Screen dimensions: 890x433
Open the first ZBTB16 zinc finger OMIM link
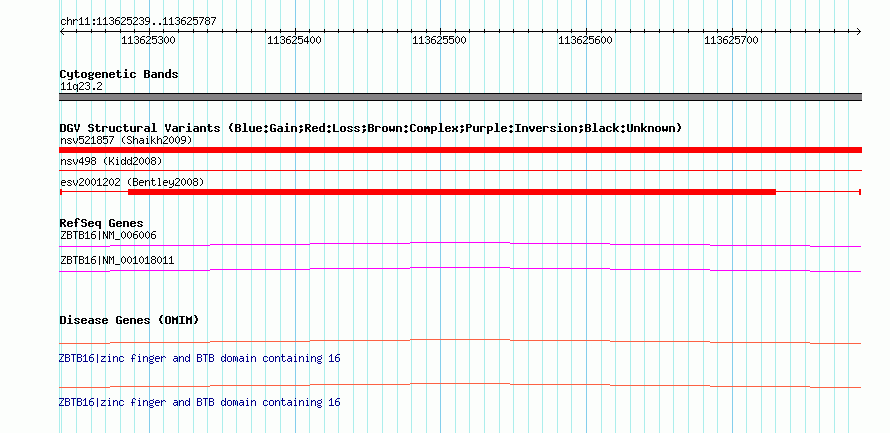(199, 359)
